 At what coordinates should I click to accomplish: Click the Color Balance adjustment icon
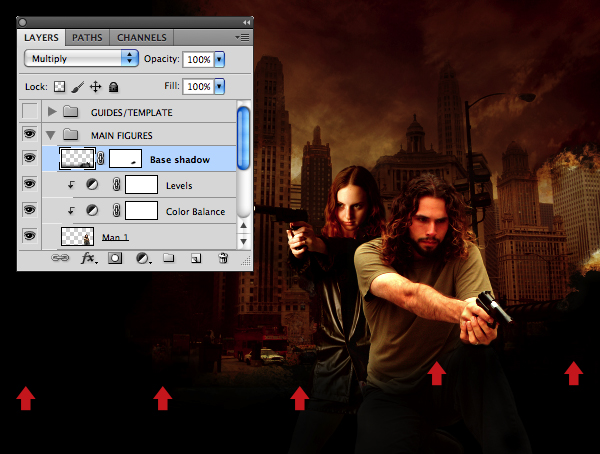point(92,211)
